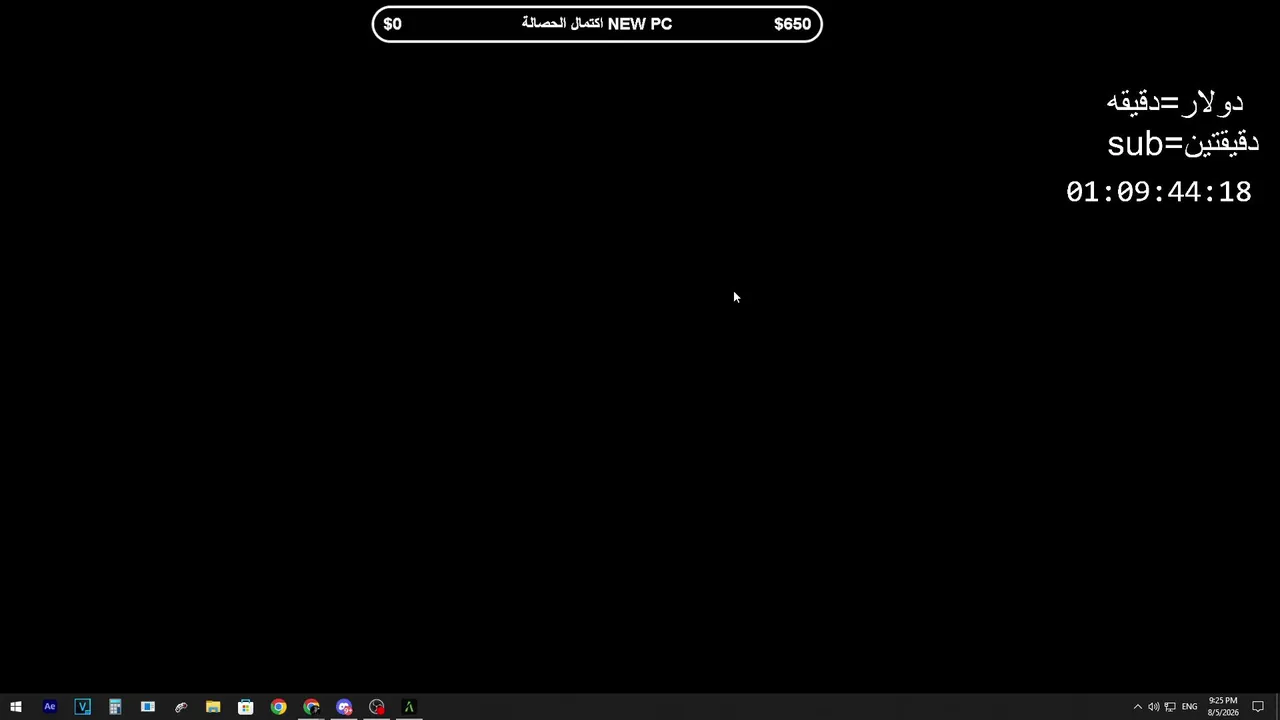The width and height of the screenshot is (1280, 720).
Task: Click the Show desktop sliver at taskbar end
Action: coord(1277,707)
